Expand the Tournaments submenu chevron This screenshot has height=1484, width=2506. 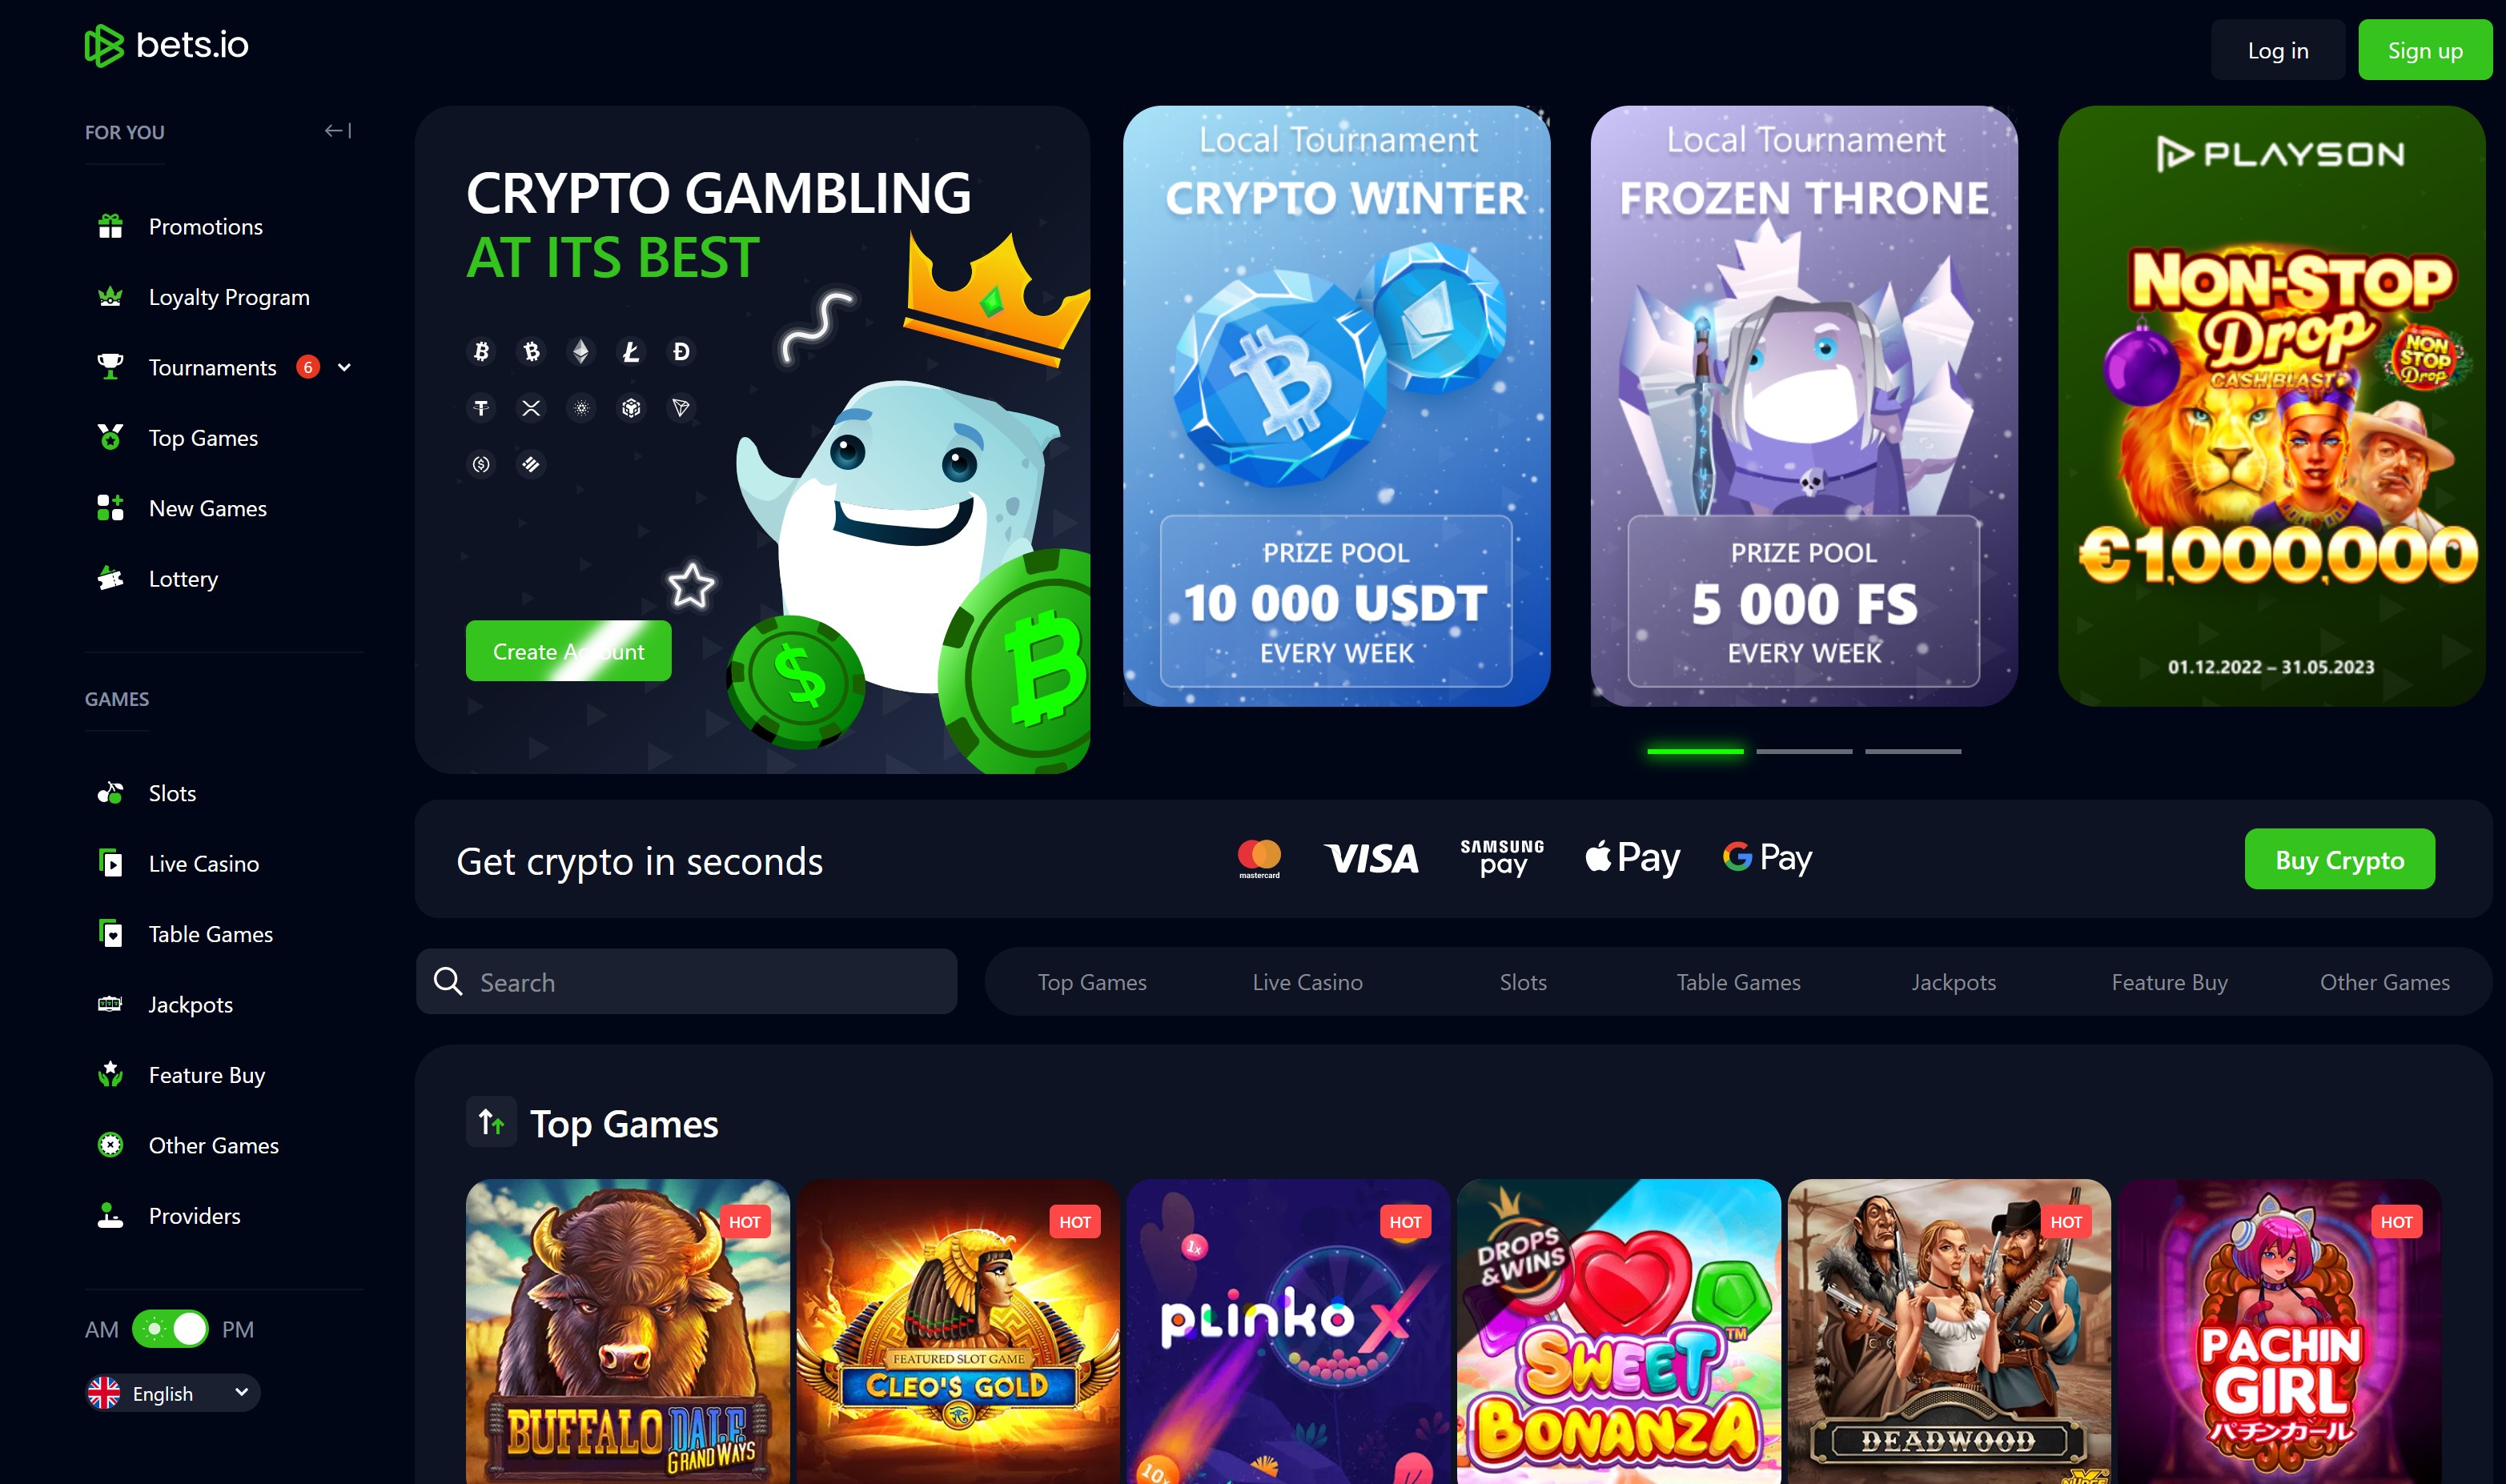(344, 368)
